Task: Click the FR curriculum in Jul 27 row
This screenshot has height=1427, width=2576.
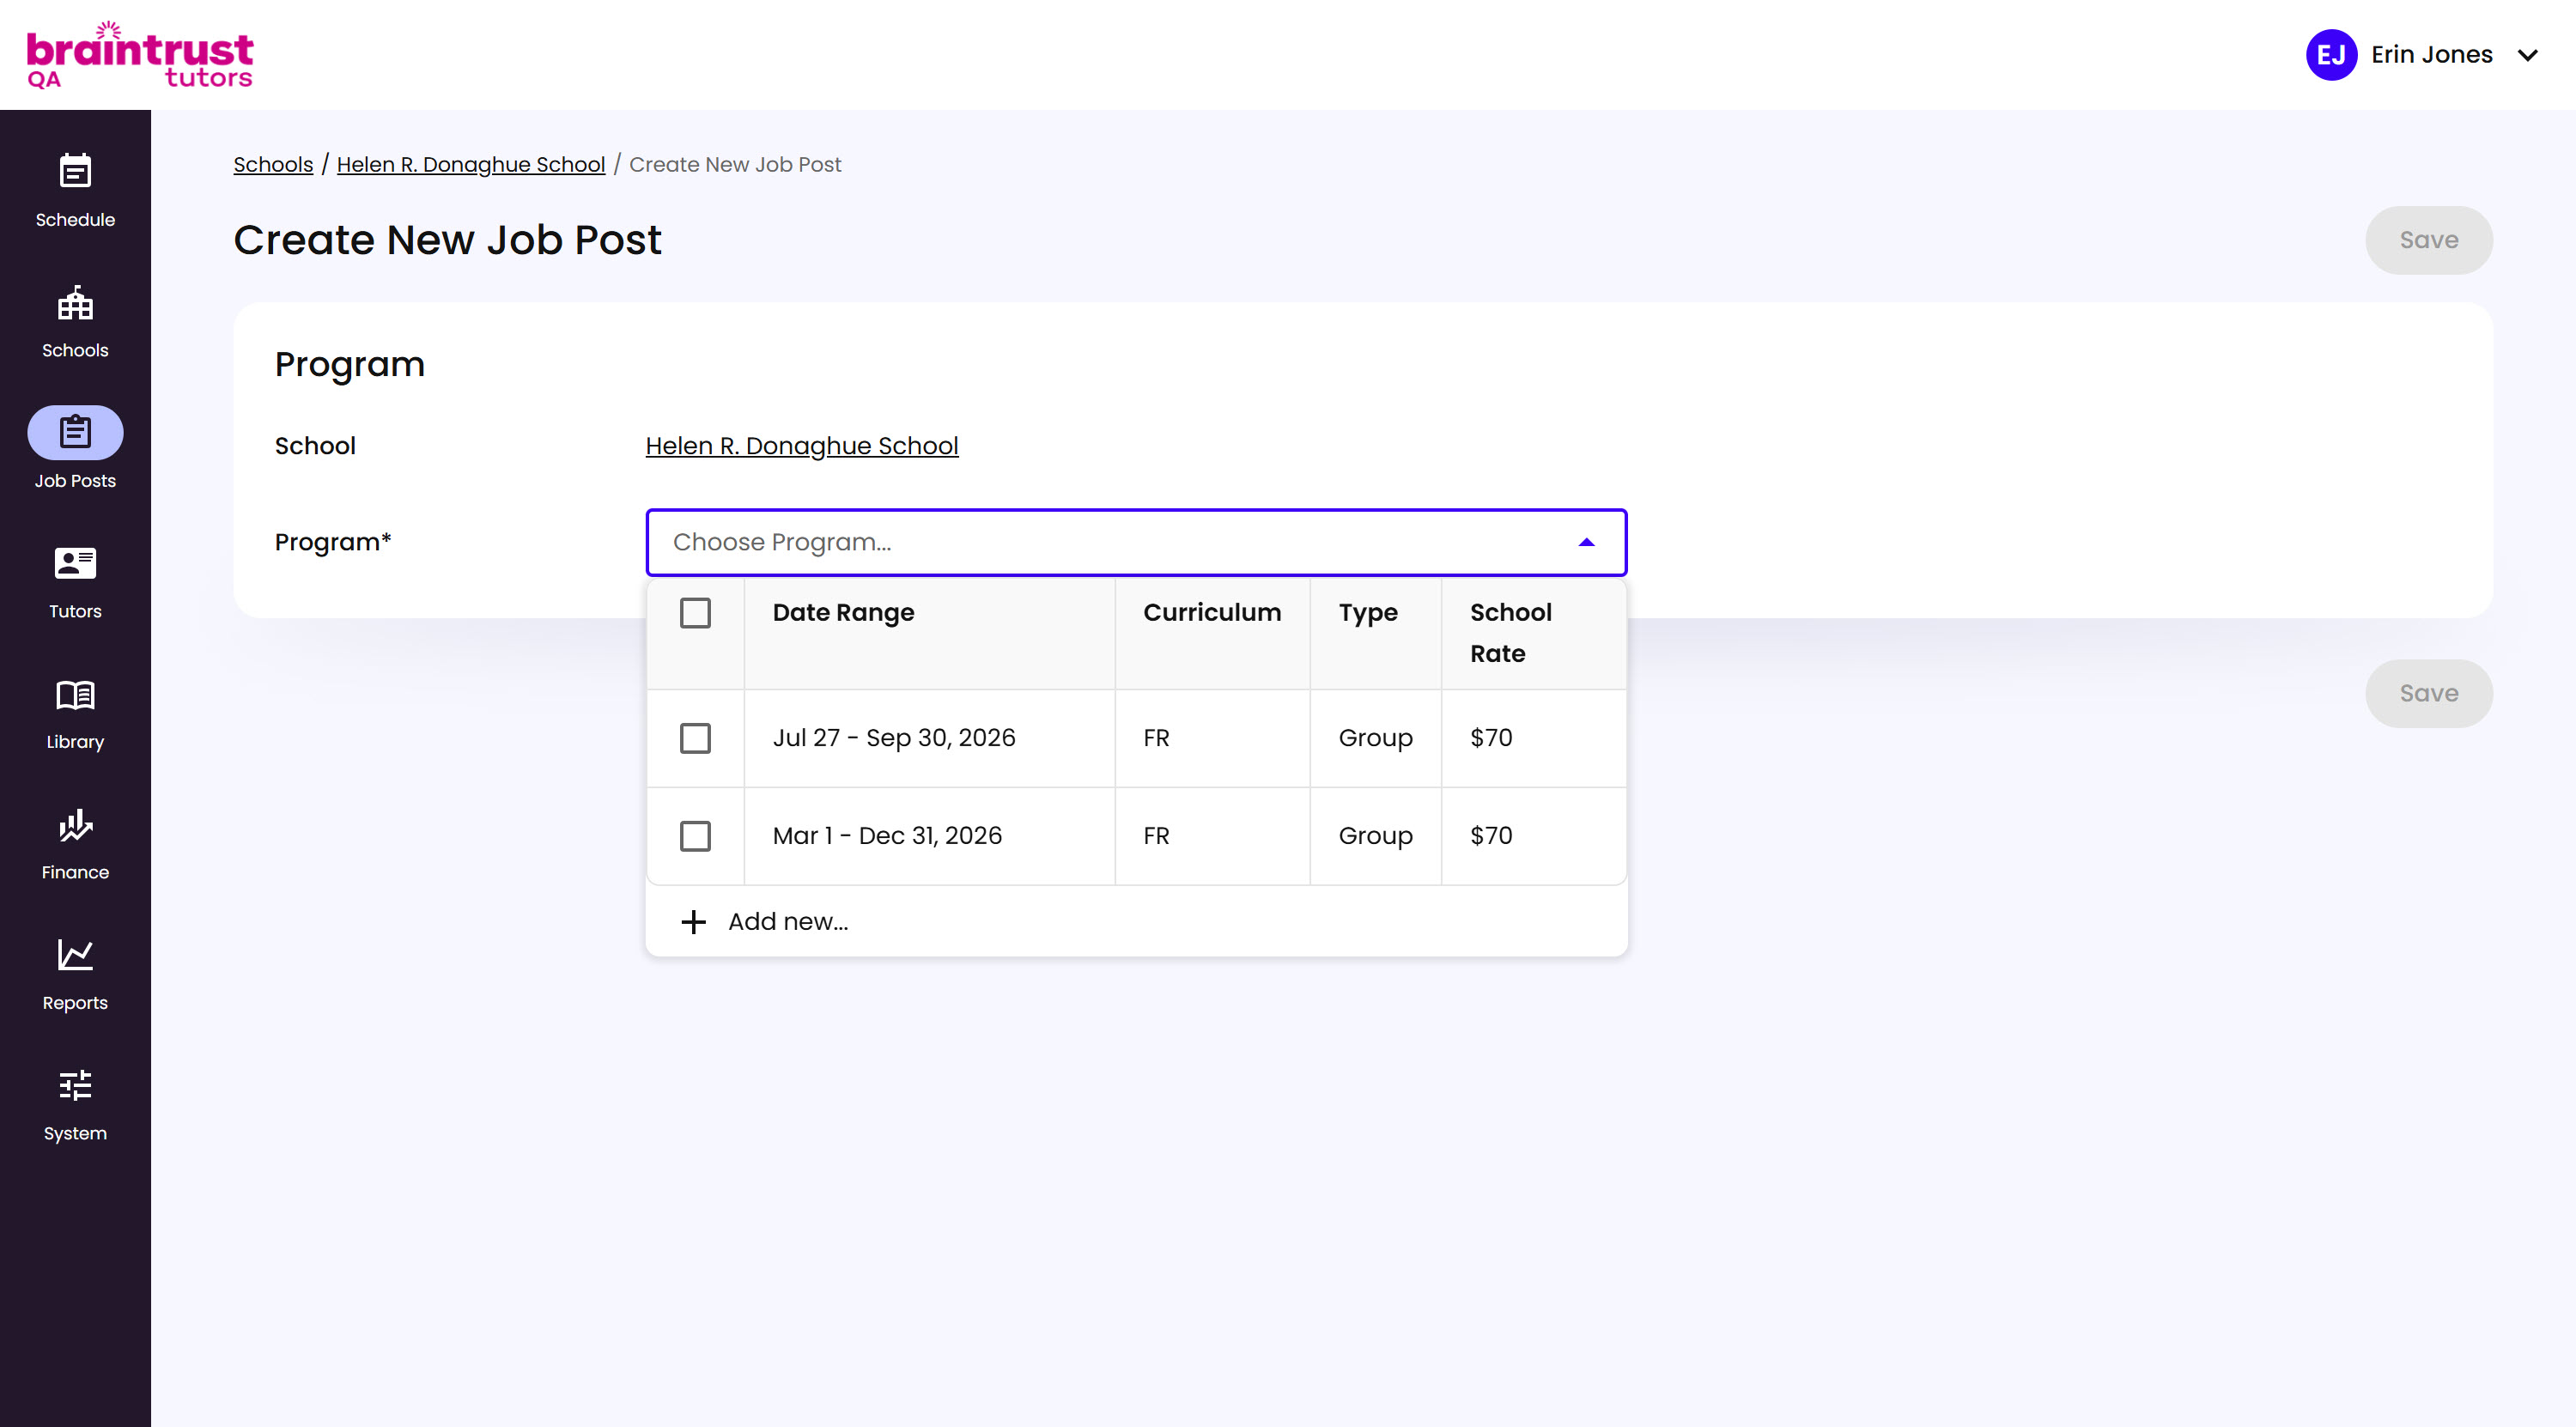Action: tap(1156, 738)
